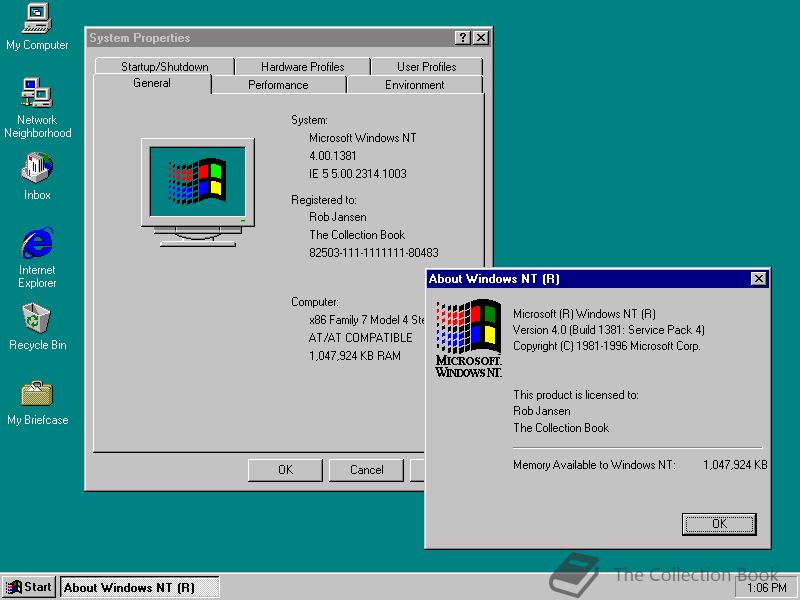The image size is (800, 600).
Task: Close the System Properties window
Action: pos(481,38)
